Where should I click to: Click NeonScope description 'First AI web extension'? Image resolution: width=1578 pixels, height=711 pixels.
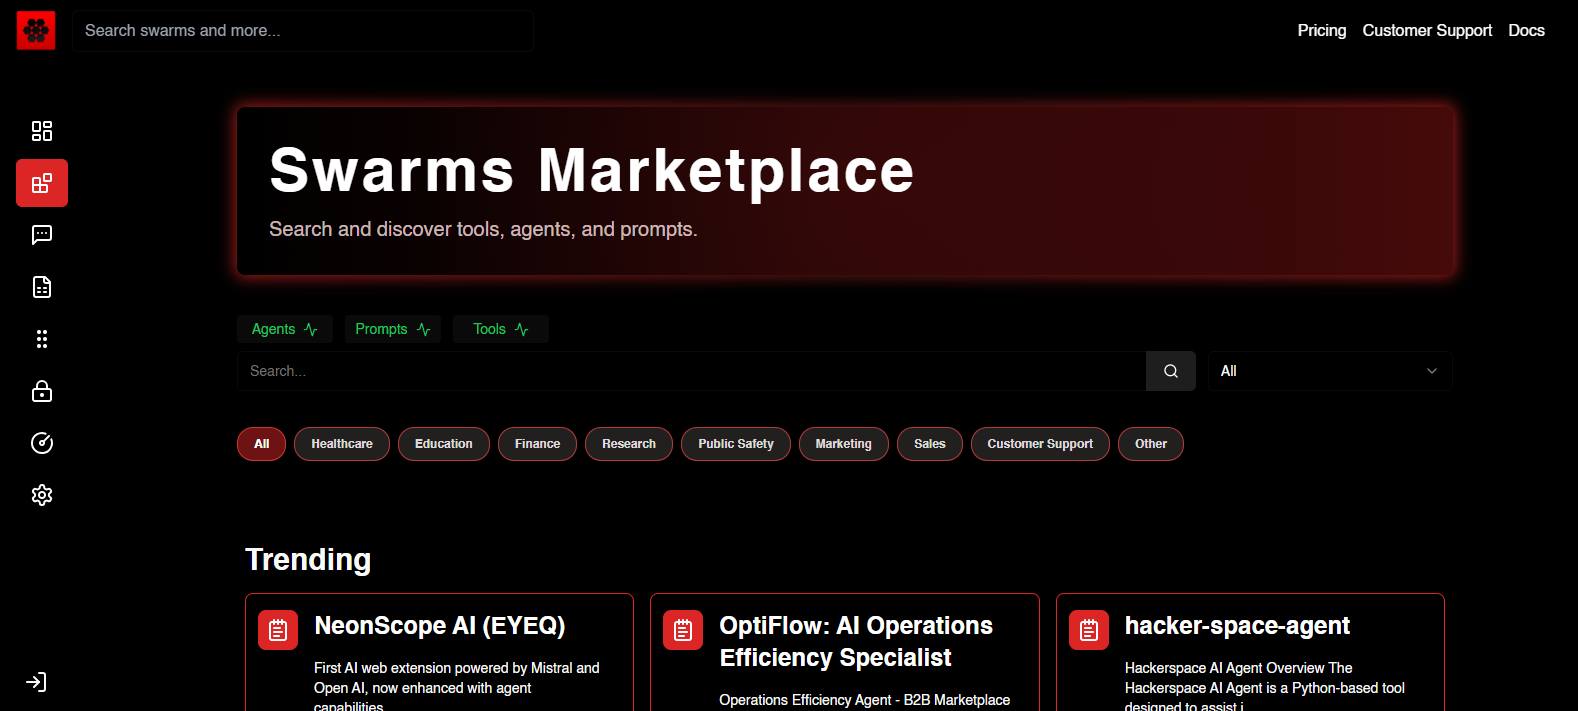click(x=457, y=688)
